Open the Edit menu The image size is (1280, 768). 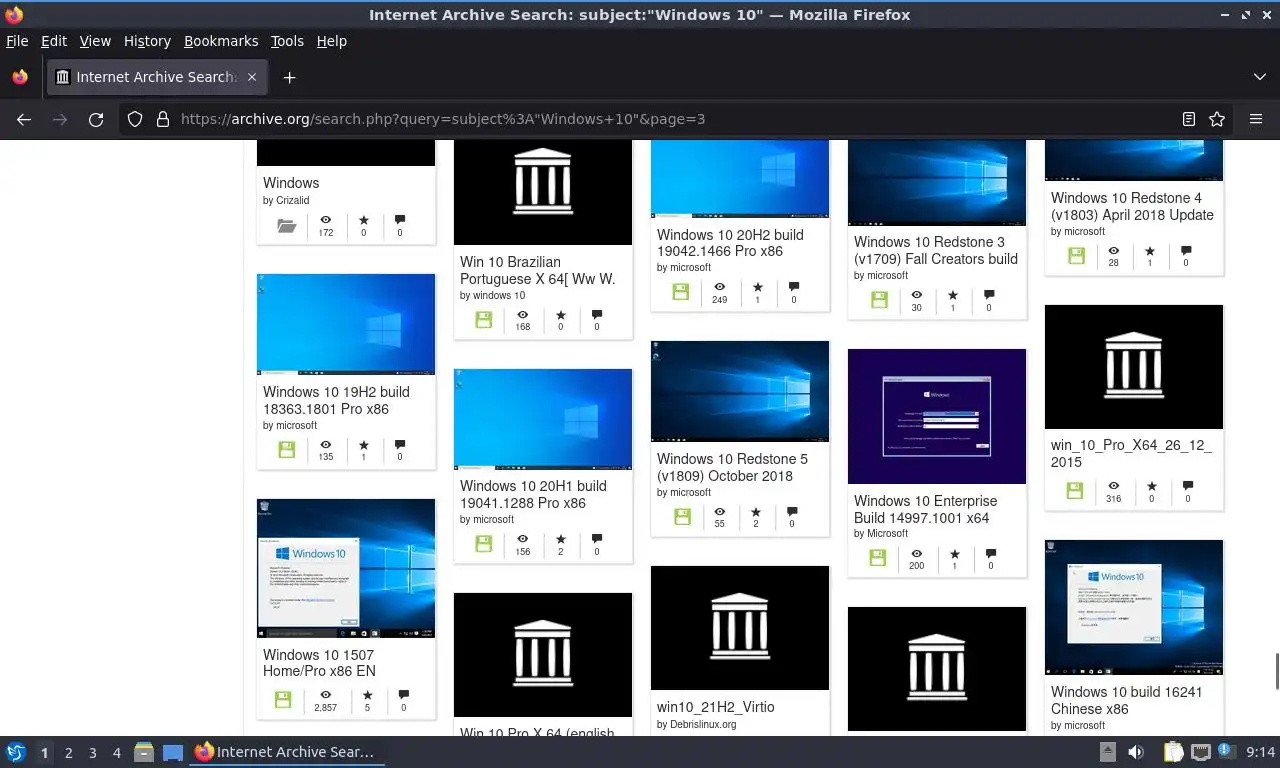coord(54,41)
